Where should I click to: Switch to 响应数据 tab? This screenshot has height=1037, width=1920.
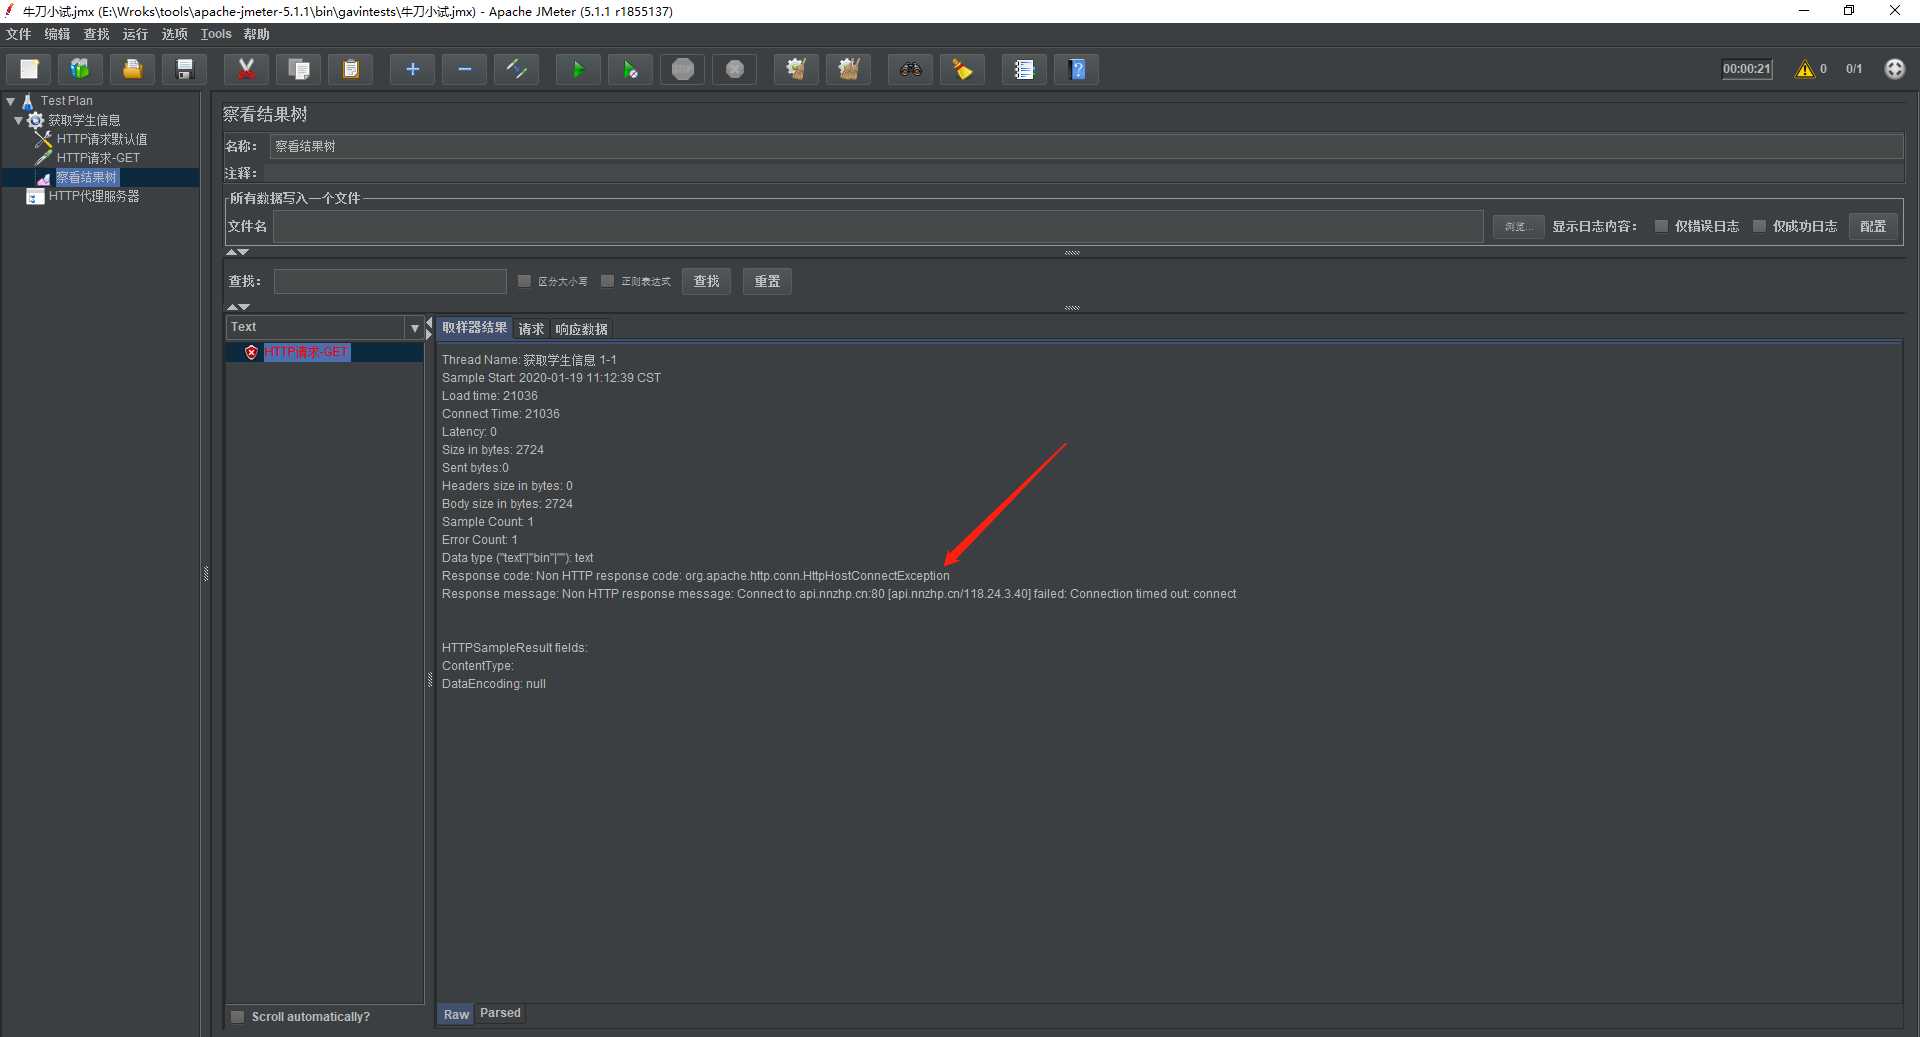[x=581, y=329]
